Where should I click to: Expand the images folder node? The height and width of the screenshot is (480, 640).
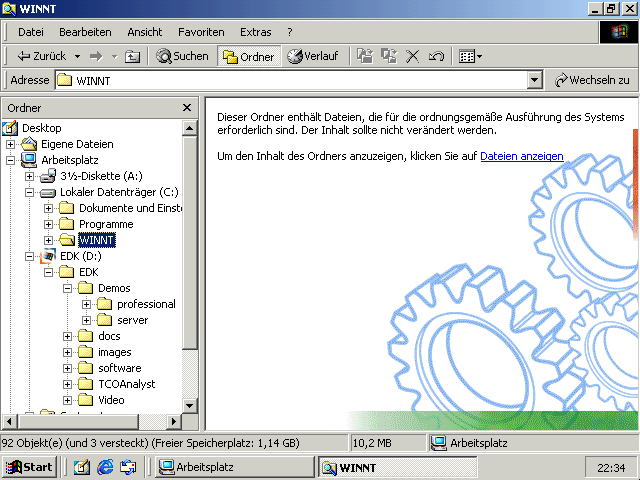coord(68,352)
